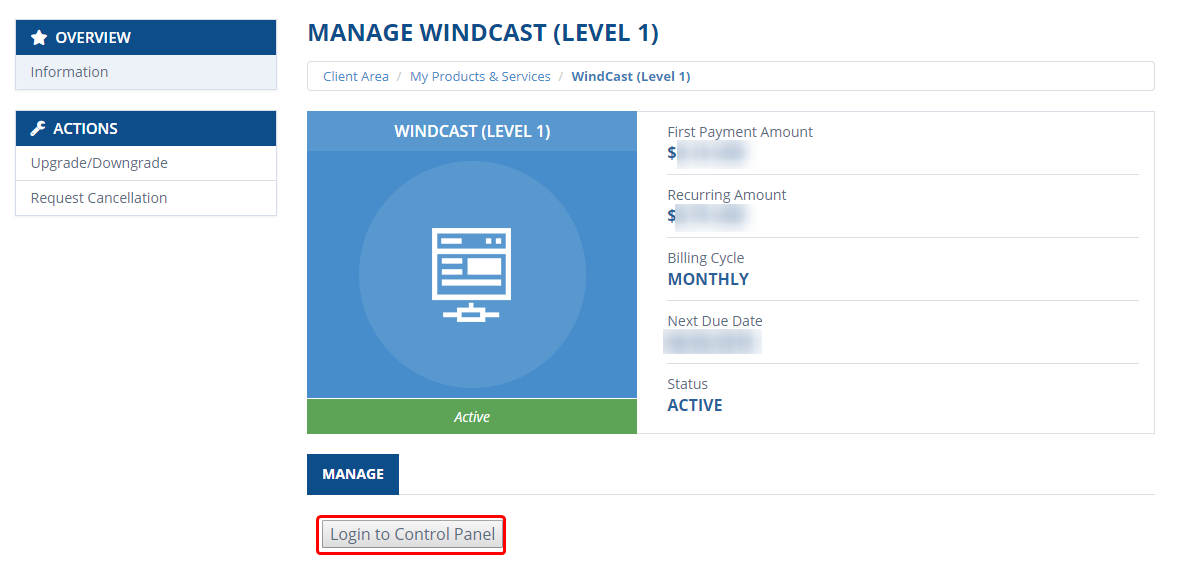Click the MONTHLY billing cycle value
The width and height of the screenshot is (1196, 578).
(x=708, y=280)
